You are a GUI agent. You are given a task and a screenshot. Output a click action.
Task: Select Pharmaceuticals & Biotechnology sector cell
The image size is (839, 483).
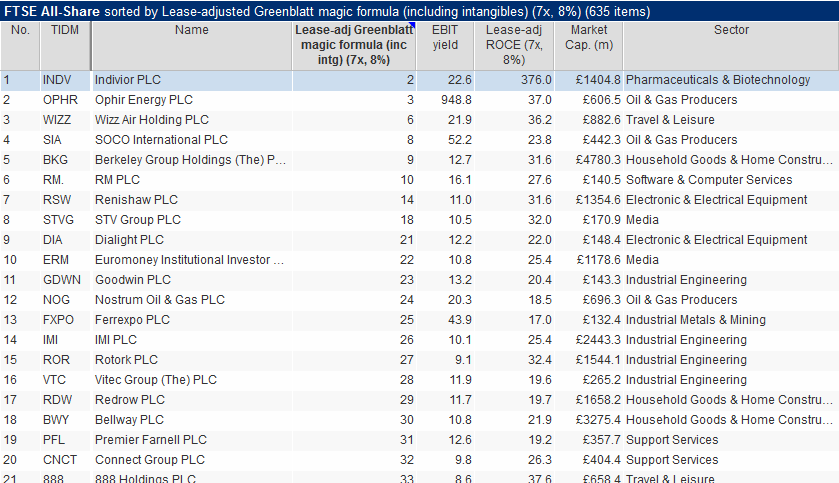pos(731,80)
